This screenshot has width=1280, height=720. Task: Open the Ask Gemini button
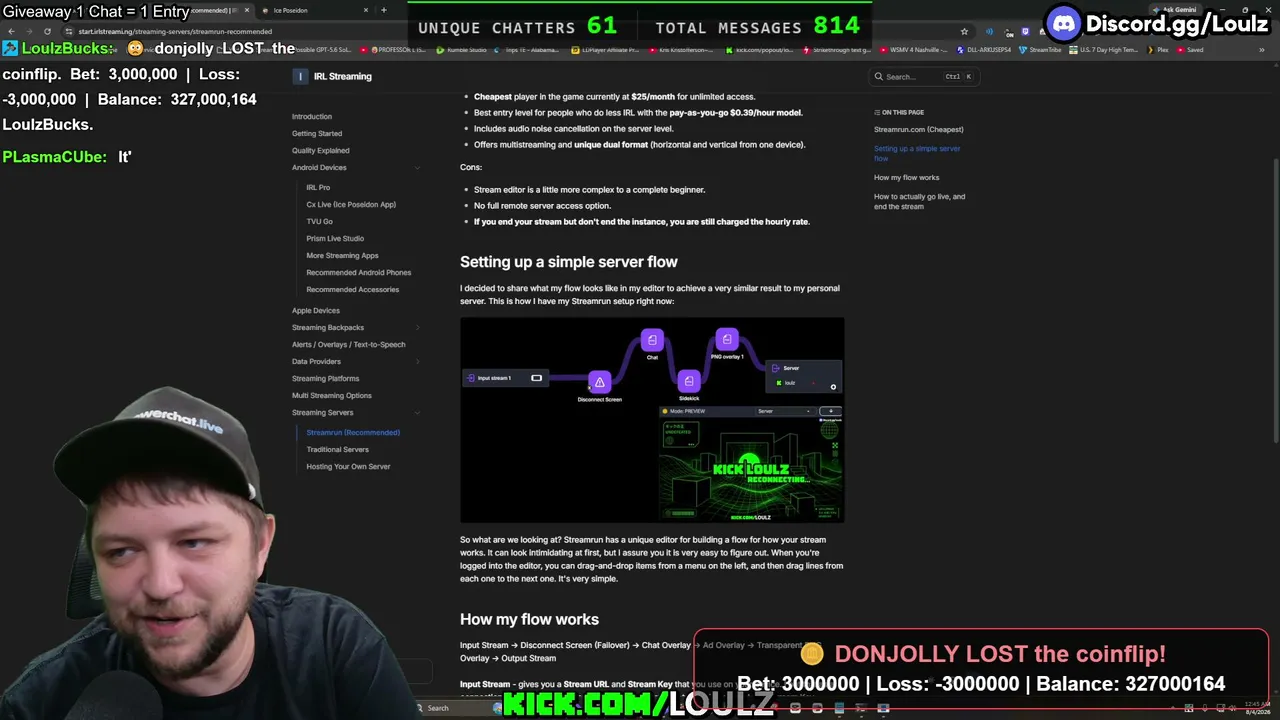[x=1175, y=10]
